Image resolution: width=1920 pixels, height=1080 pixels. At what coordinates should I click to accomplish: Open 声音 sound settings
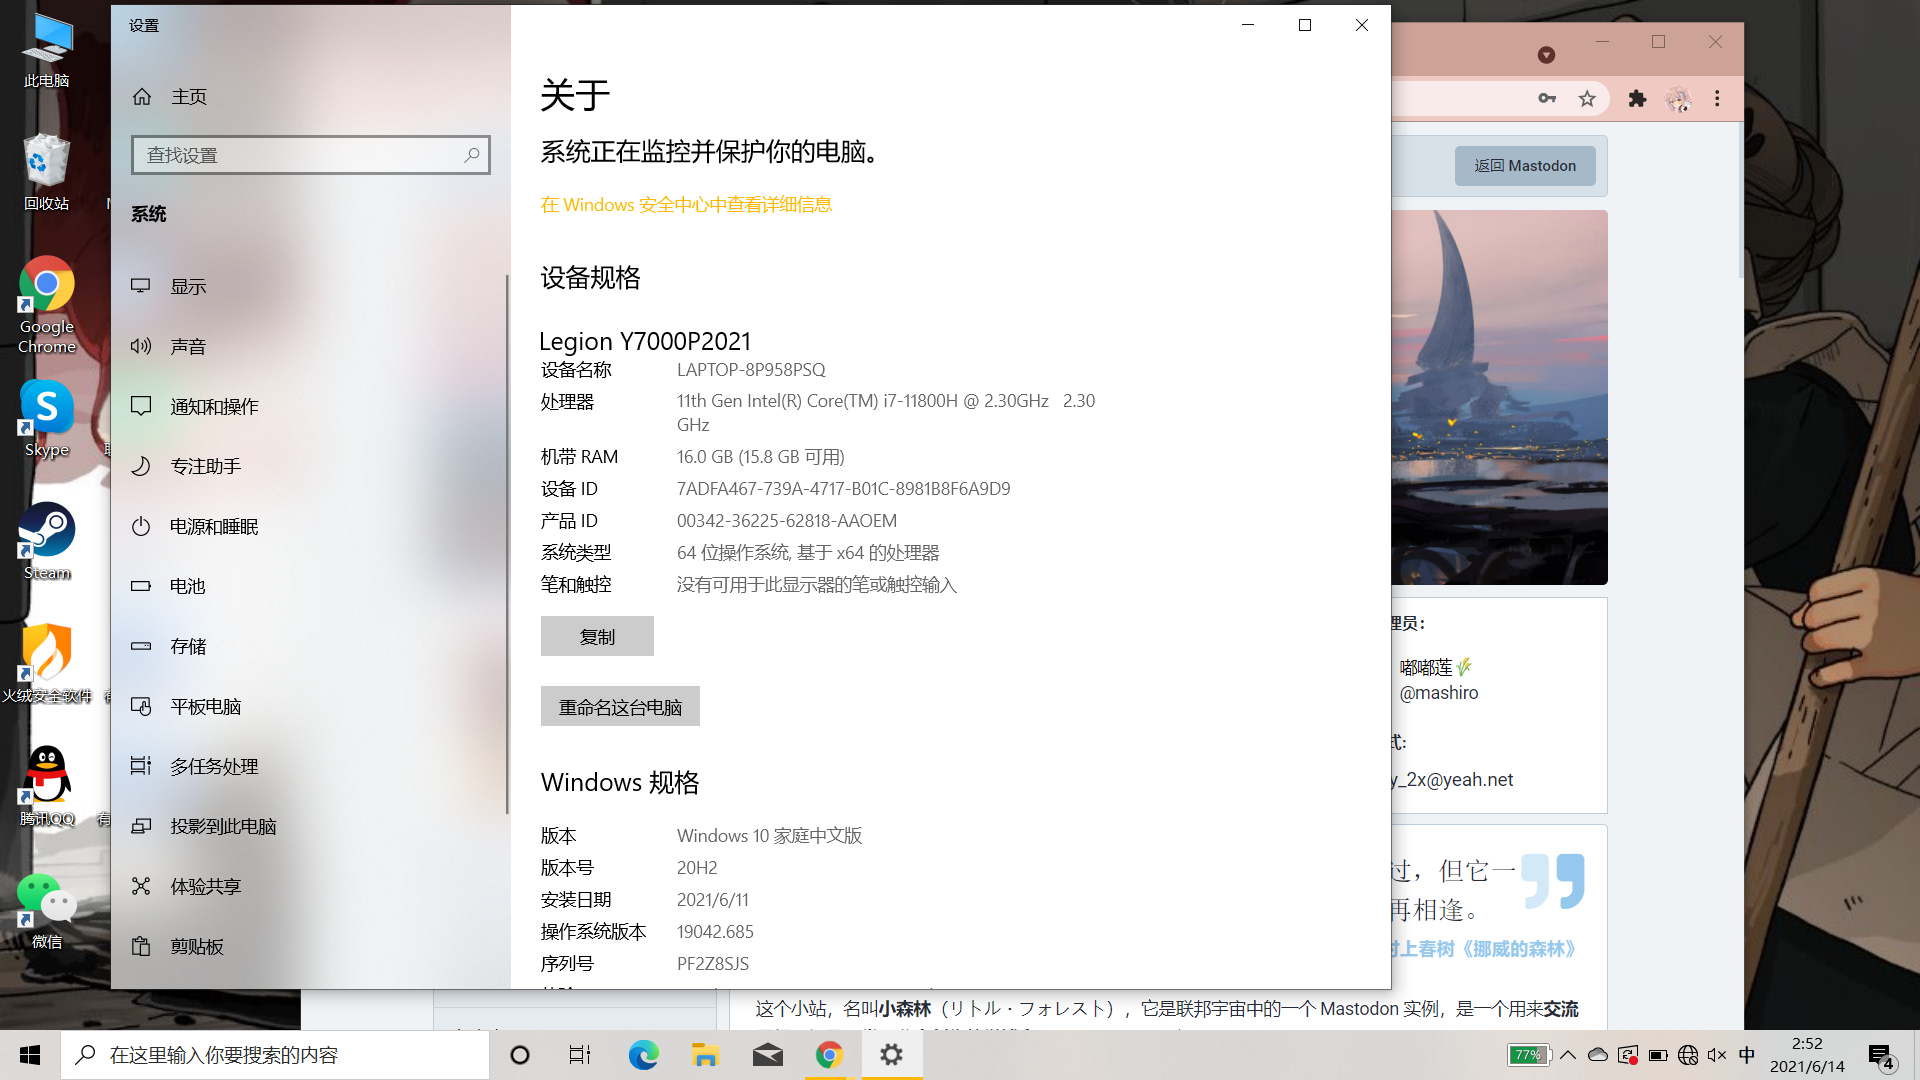click(x=188, y=347)
